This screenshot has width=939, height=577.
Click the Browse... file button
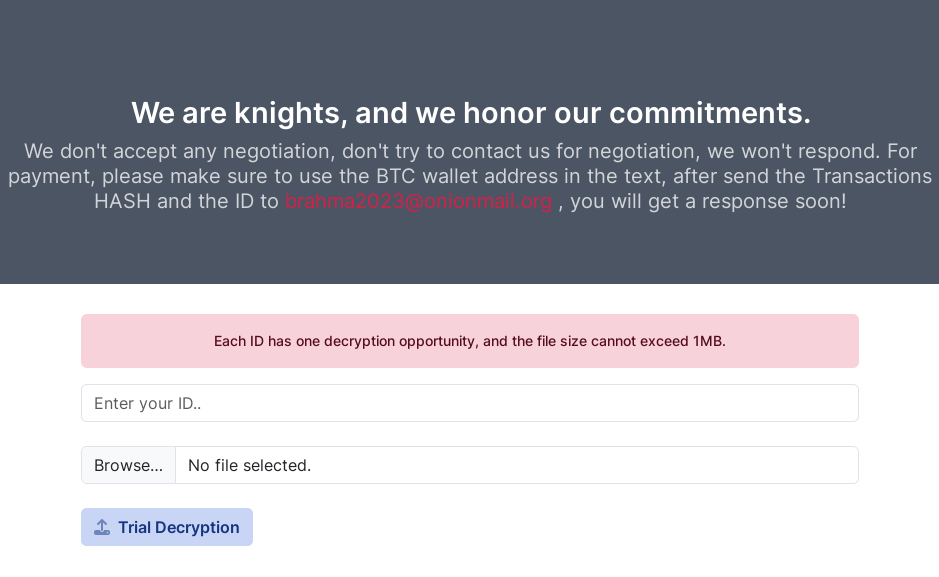tap(128, 465)
